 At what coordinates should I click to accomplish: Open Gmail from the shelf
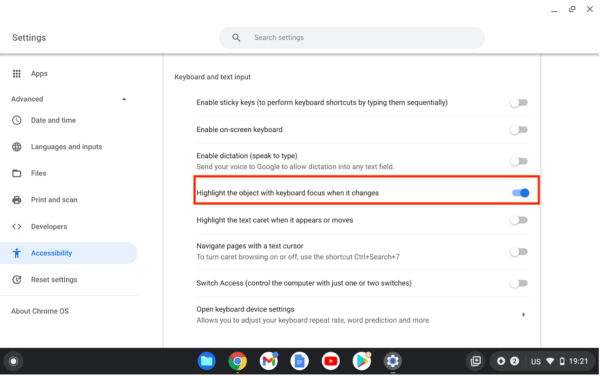point(269,361)
